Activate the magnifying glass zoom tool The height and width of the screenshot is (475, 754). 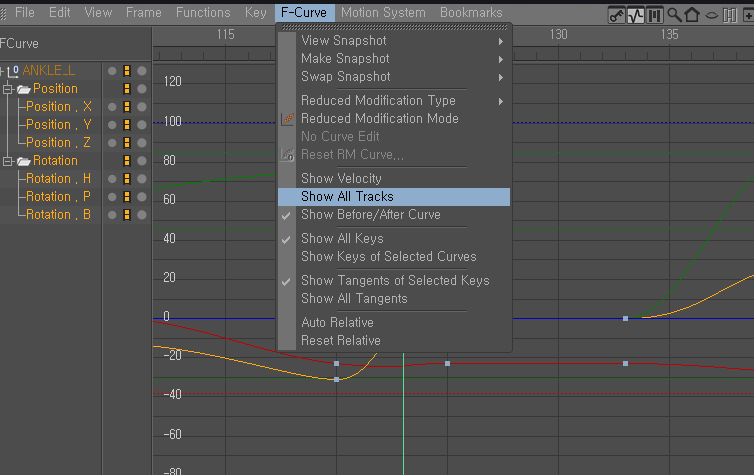674,15
